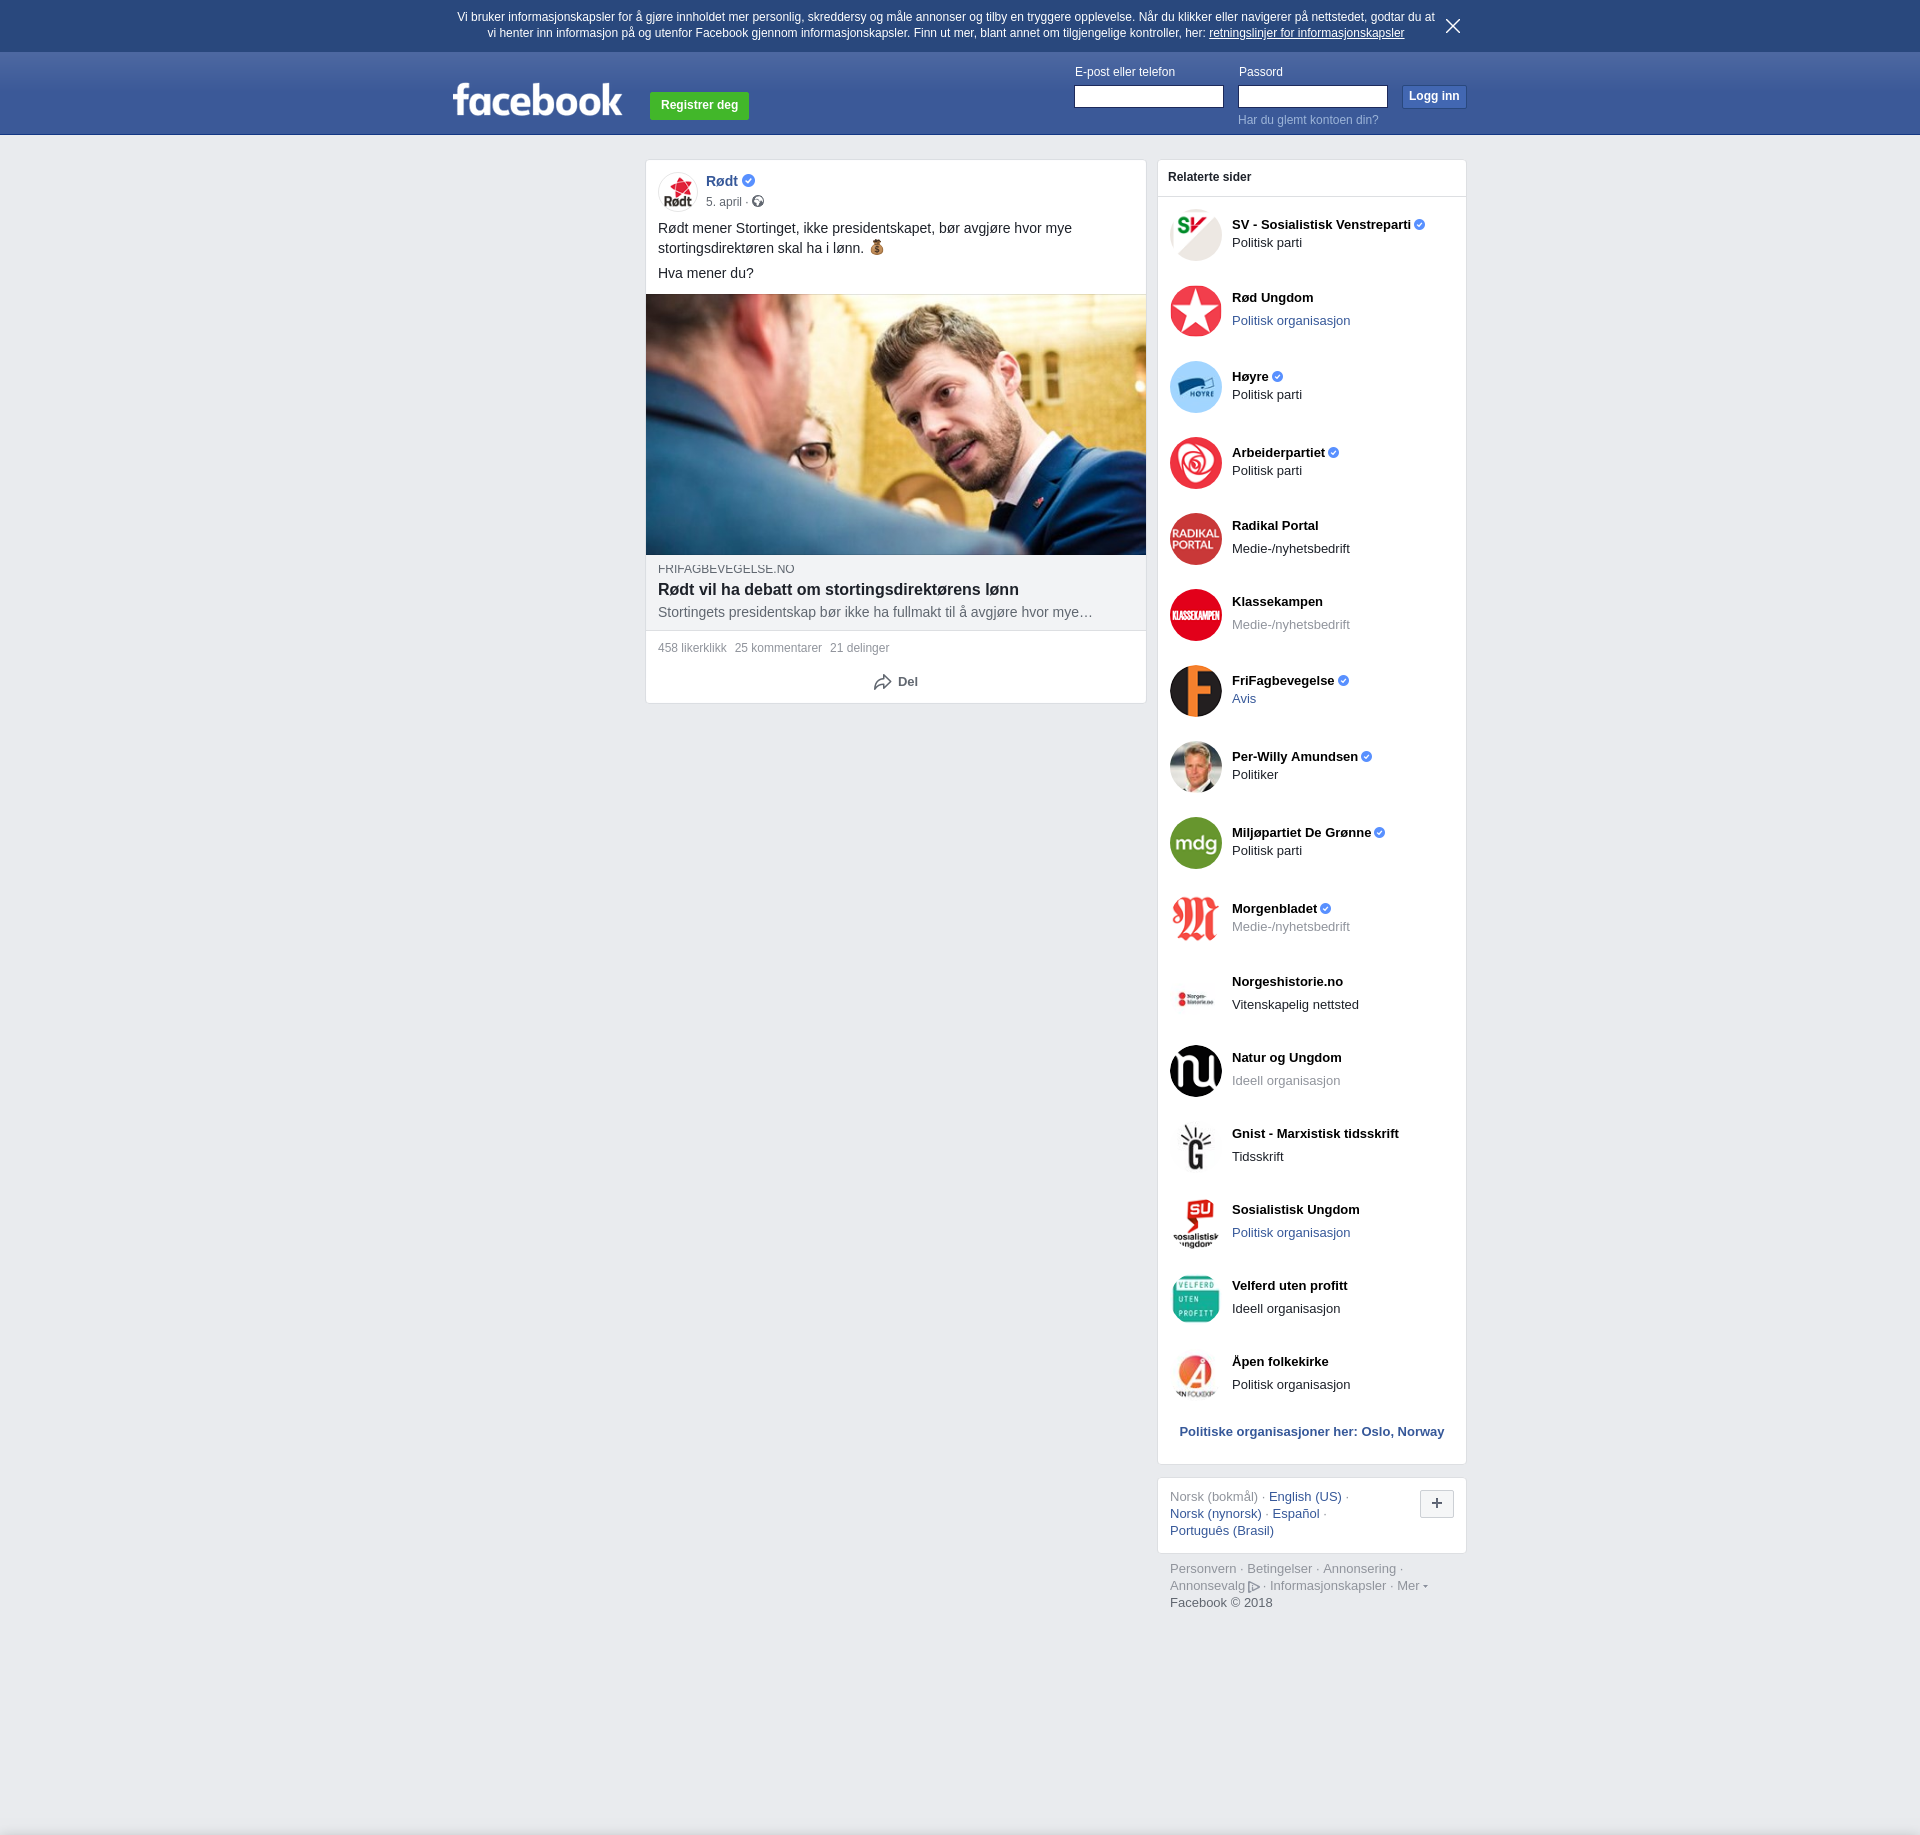Open Natur og Ungdom logo
The width and height of the screenshot is (1920, 1835).
tap(1196, 1071)
